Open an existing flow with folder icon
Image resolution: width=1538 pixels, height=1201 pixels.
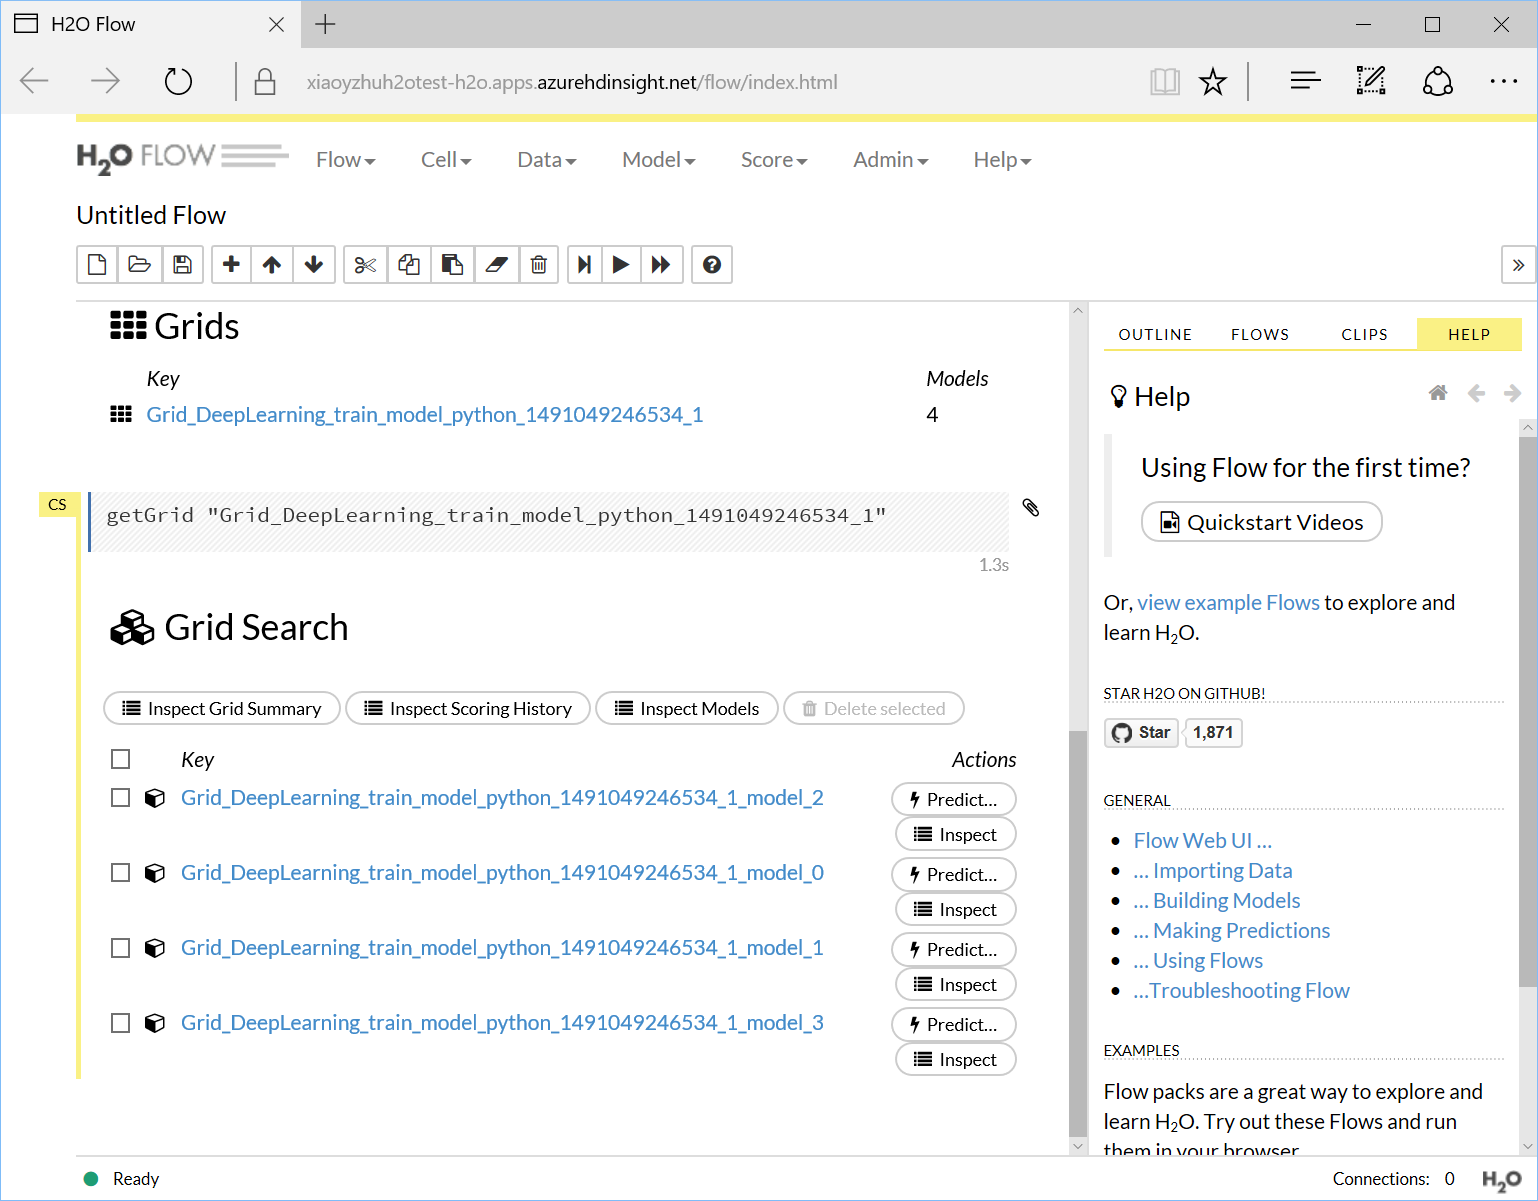click(x=140, y=265)
